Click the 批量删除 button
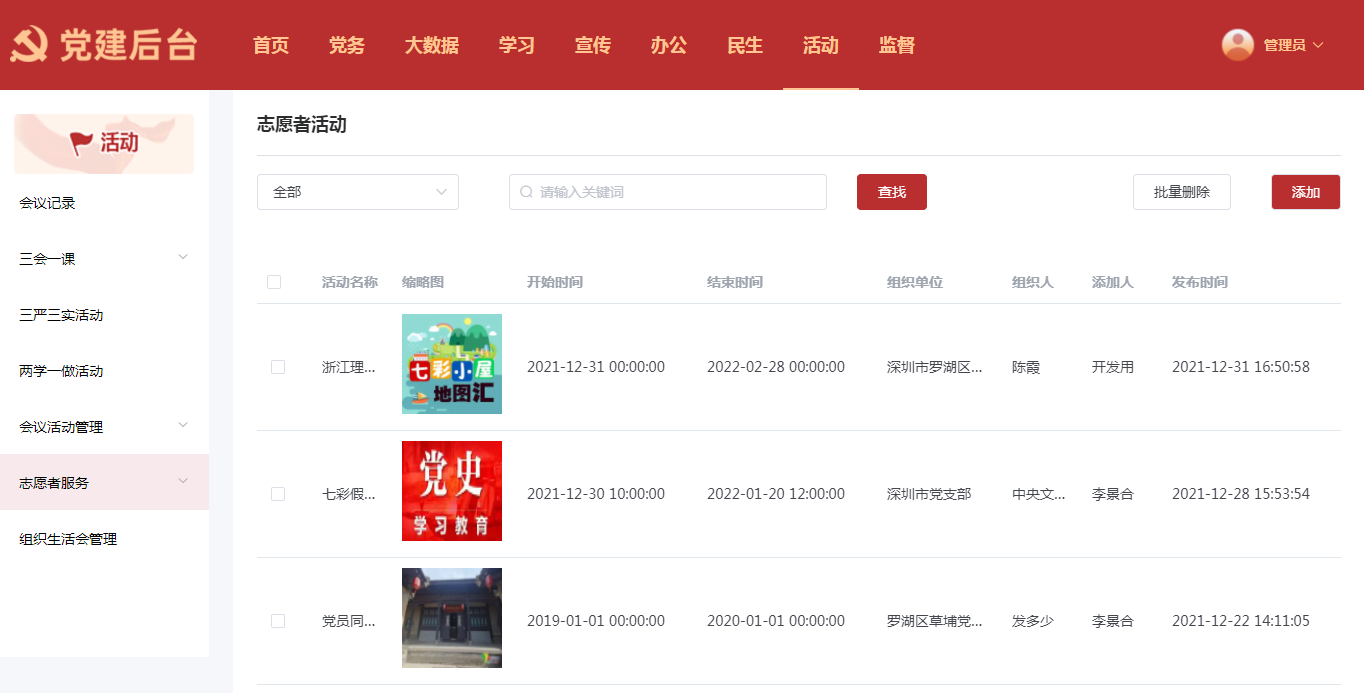The height and width of the screenshot is (693, 1364). coord(1181,192)
